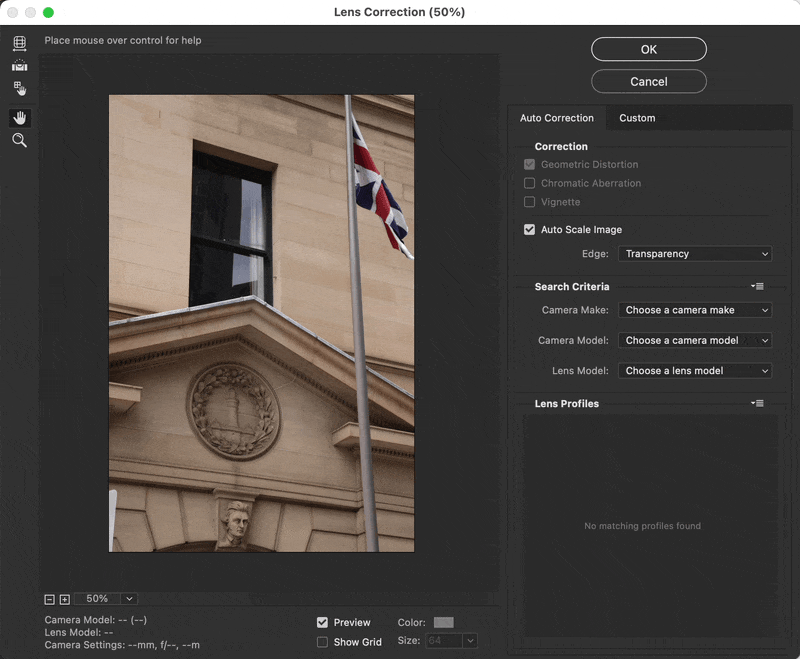Click the grid Size value field
This screenshot has width=800, height=659.
(x=444, y=641)
